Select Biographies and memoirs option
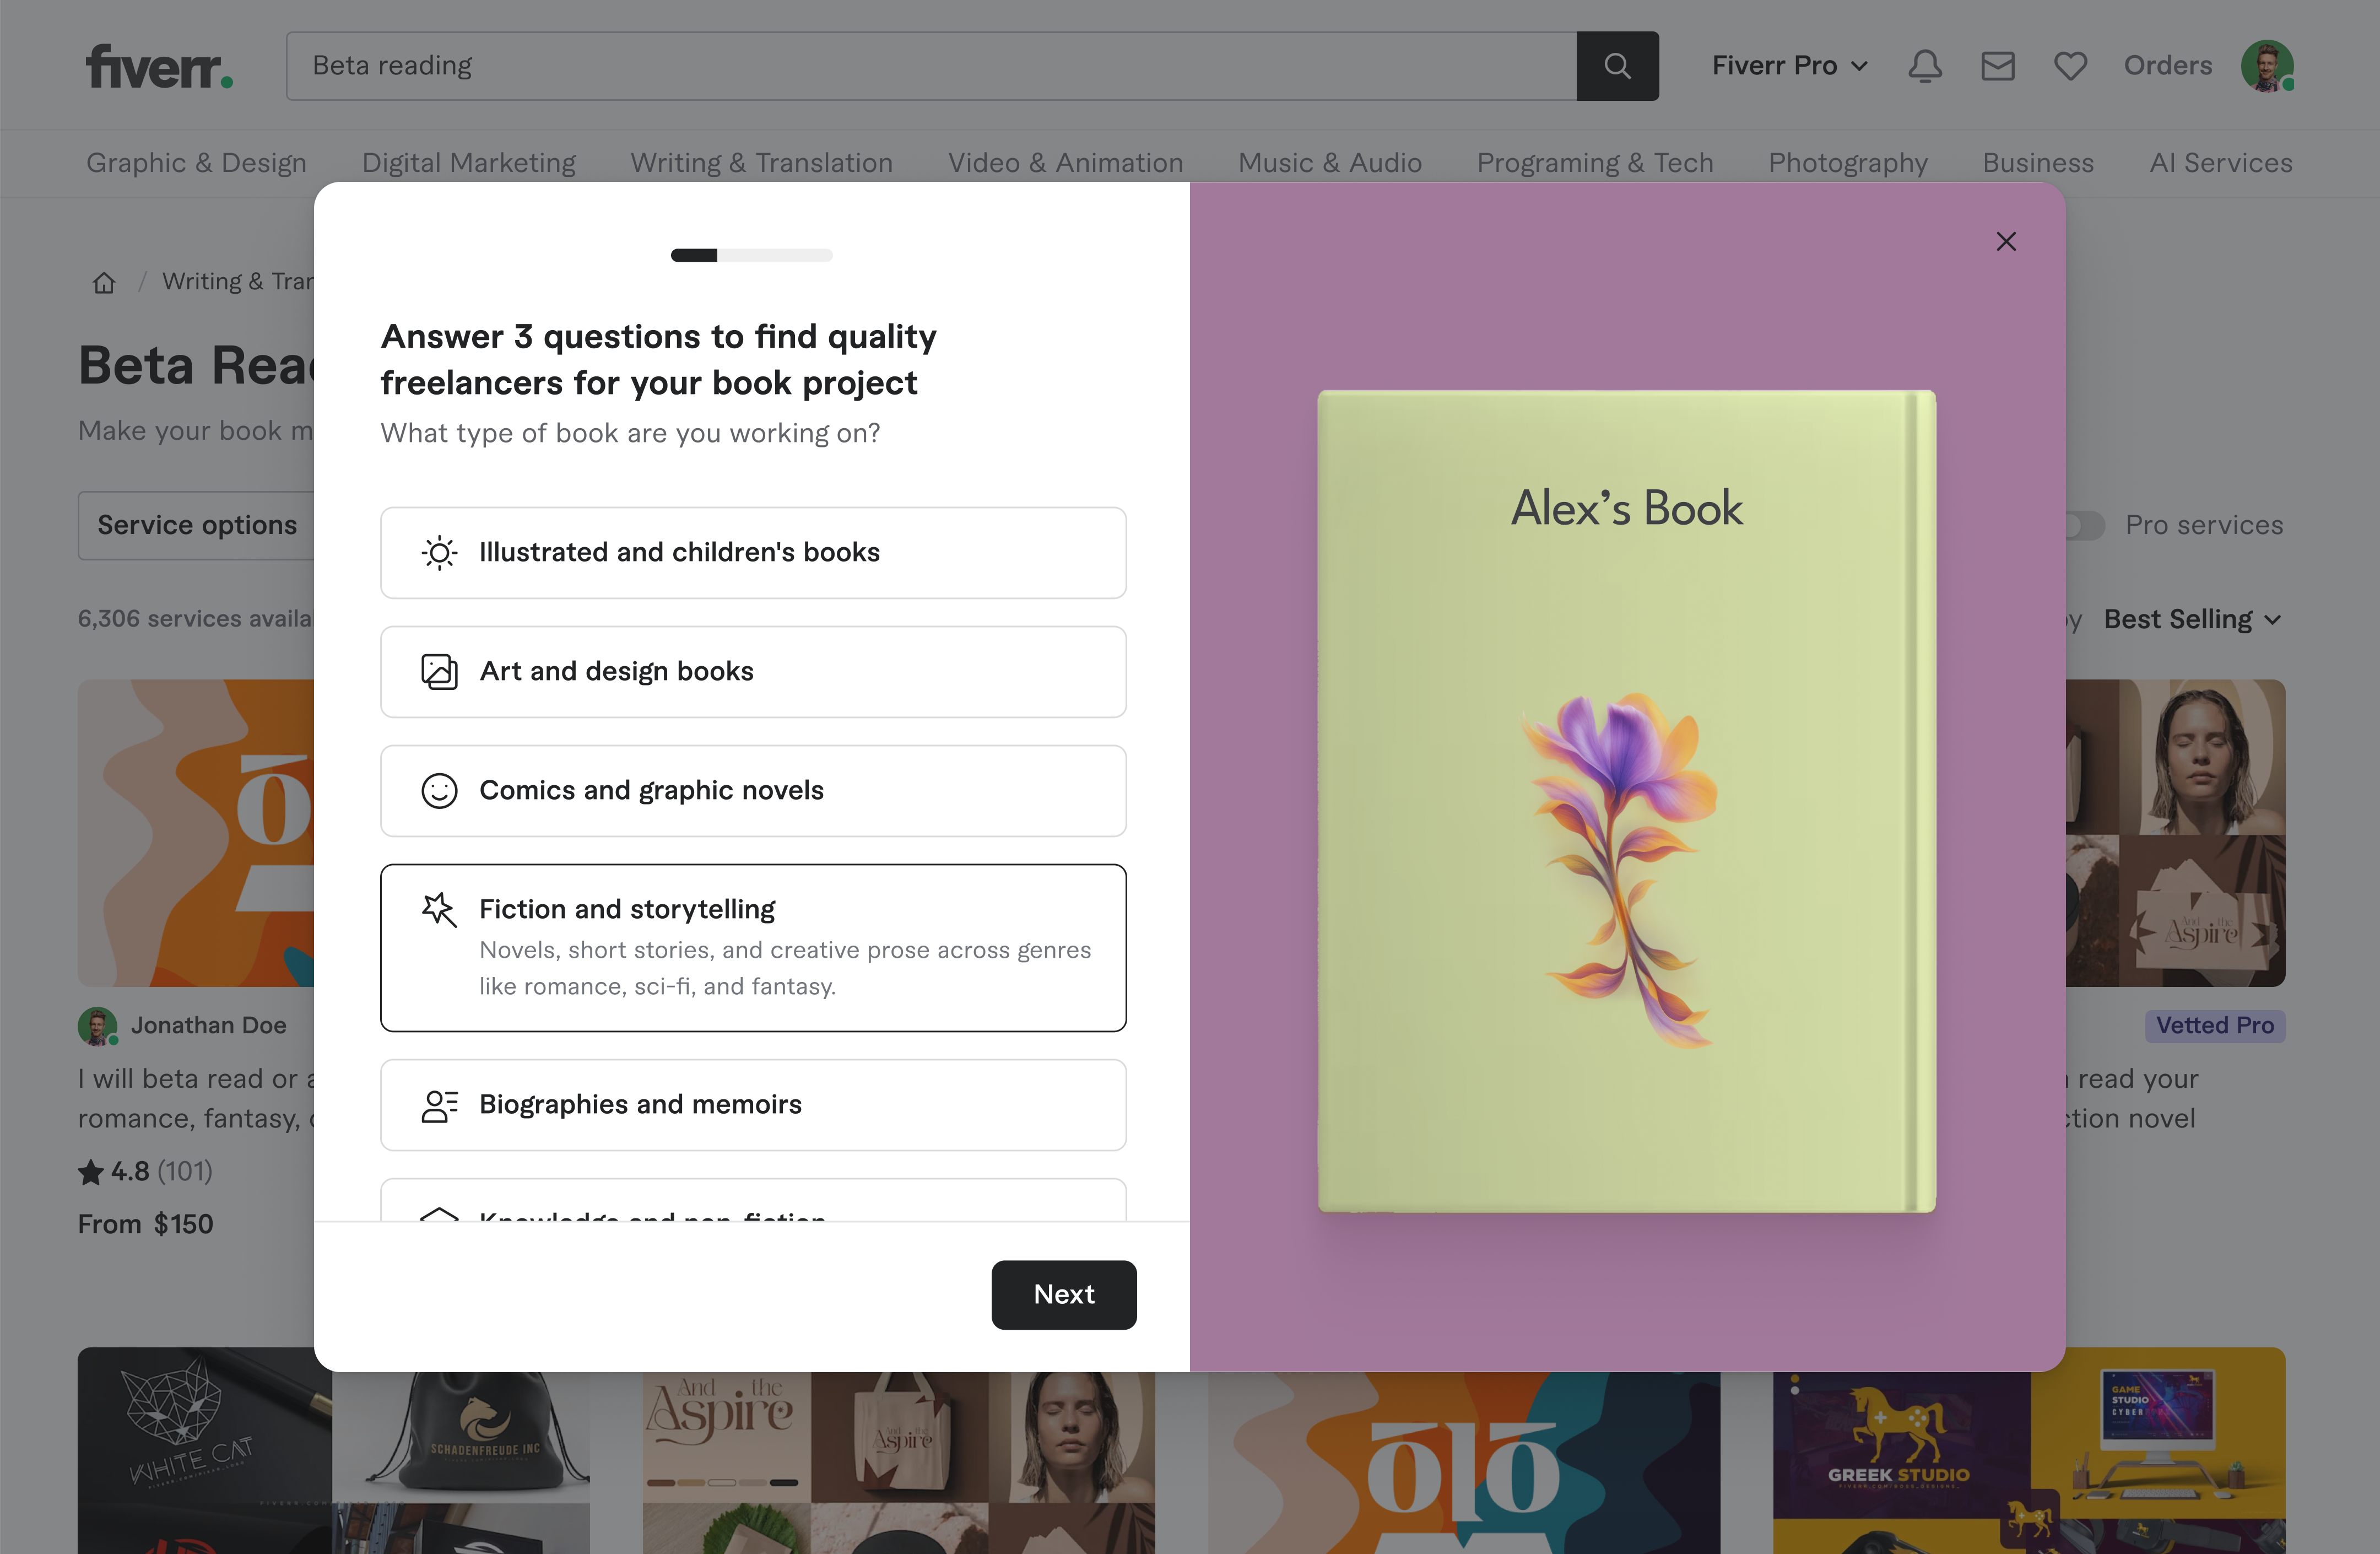Viewport: 2380px width, 1554px height. pyautogui.click(x=752, y=1104)
